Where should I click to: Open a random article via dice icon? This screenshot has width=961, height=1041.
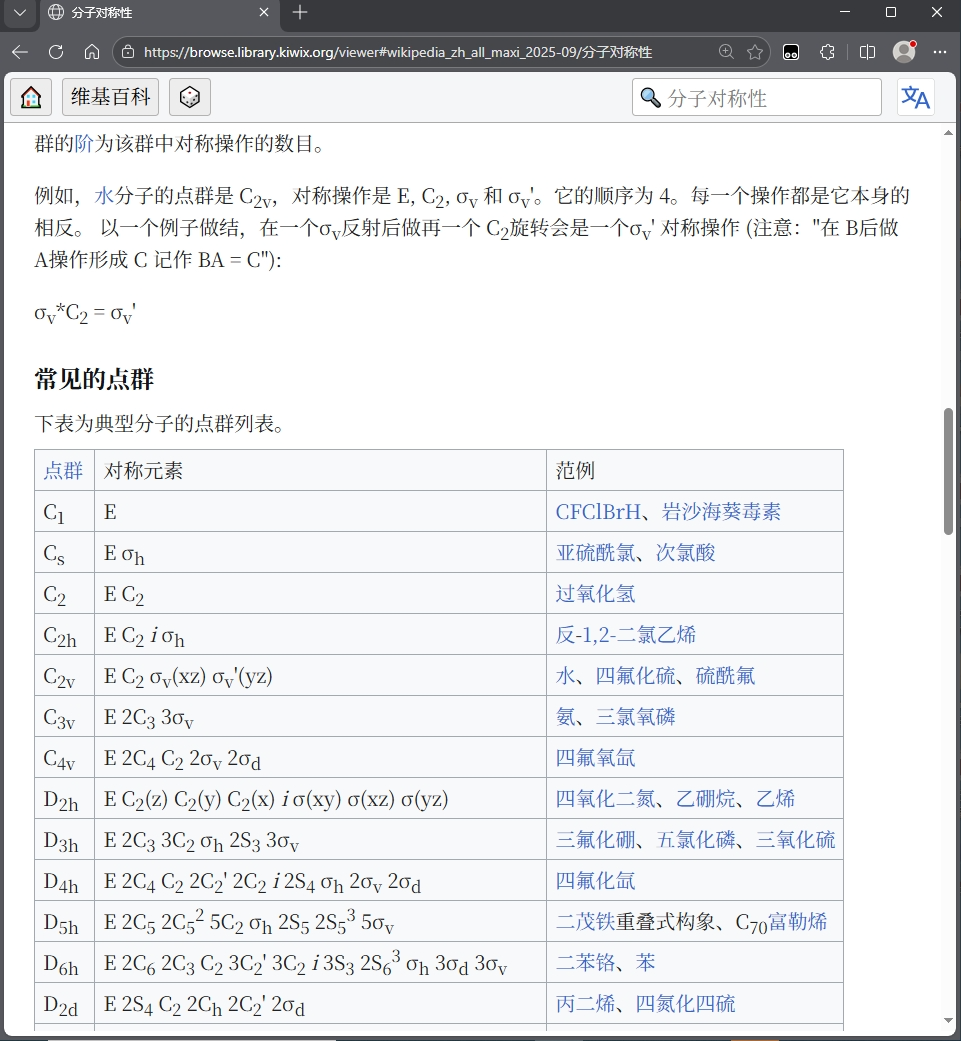pos(189,97)
